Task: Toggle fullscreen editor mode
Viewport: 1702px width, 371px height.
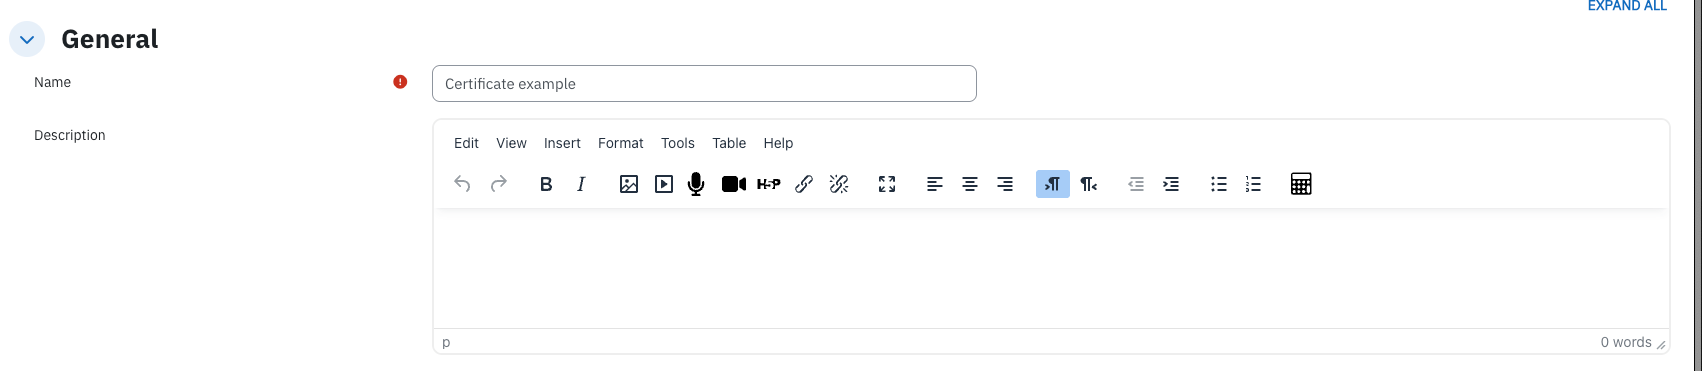Action: point(887,184)
